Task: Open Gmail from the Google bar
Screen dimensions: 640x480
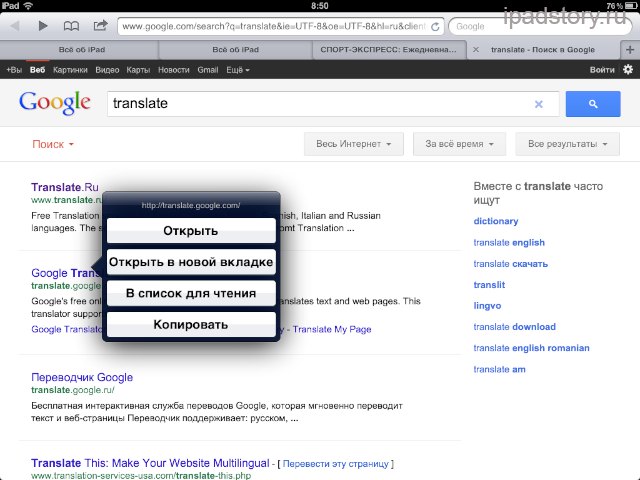Action: pos(208,70)
